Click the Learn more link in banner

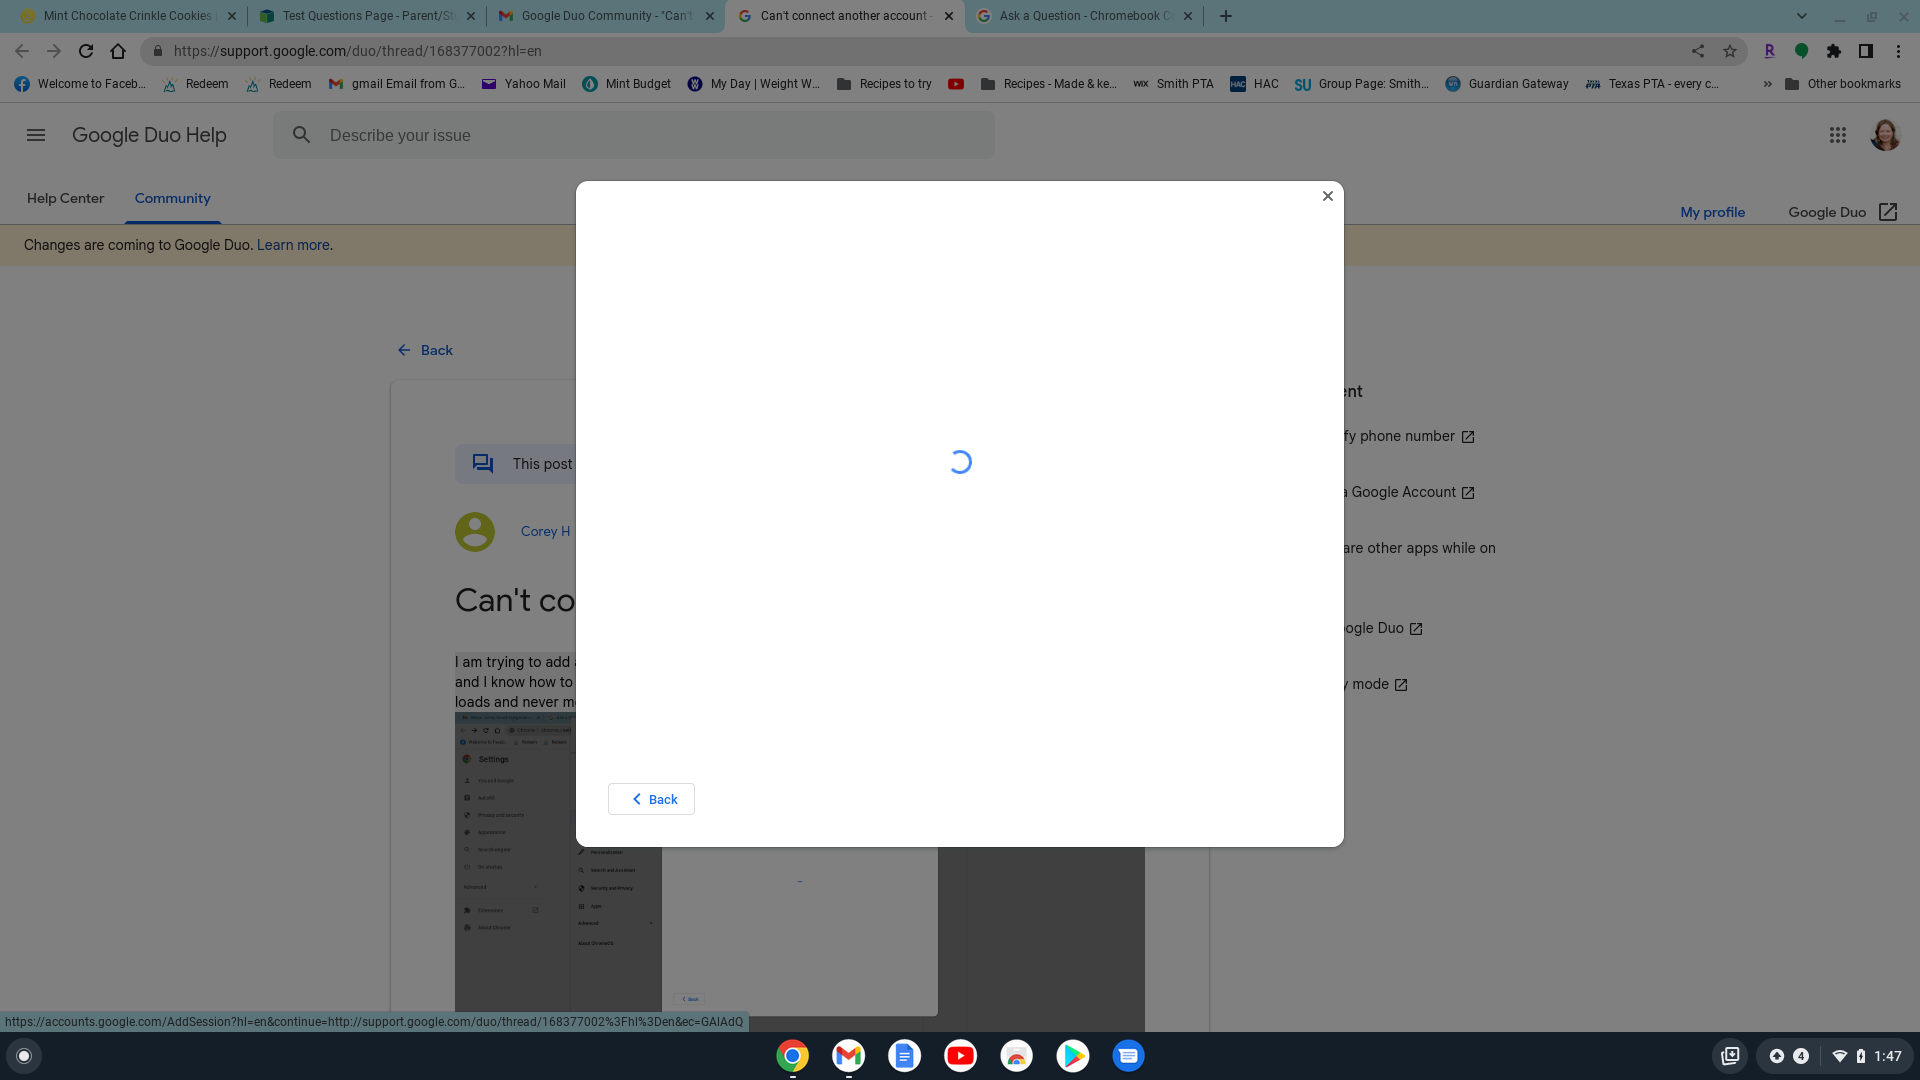pos(293,245)
